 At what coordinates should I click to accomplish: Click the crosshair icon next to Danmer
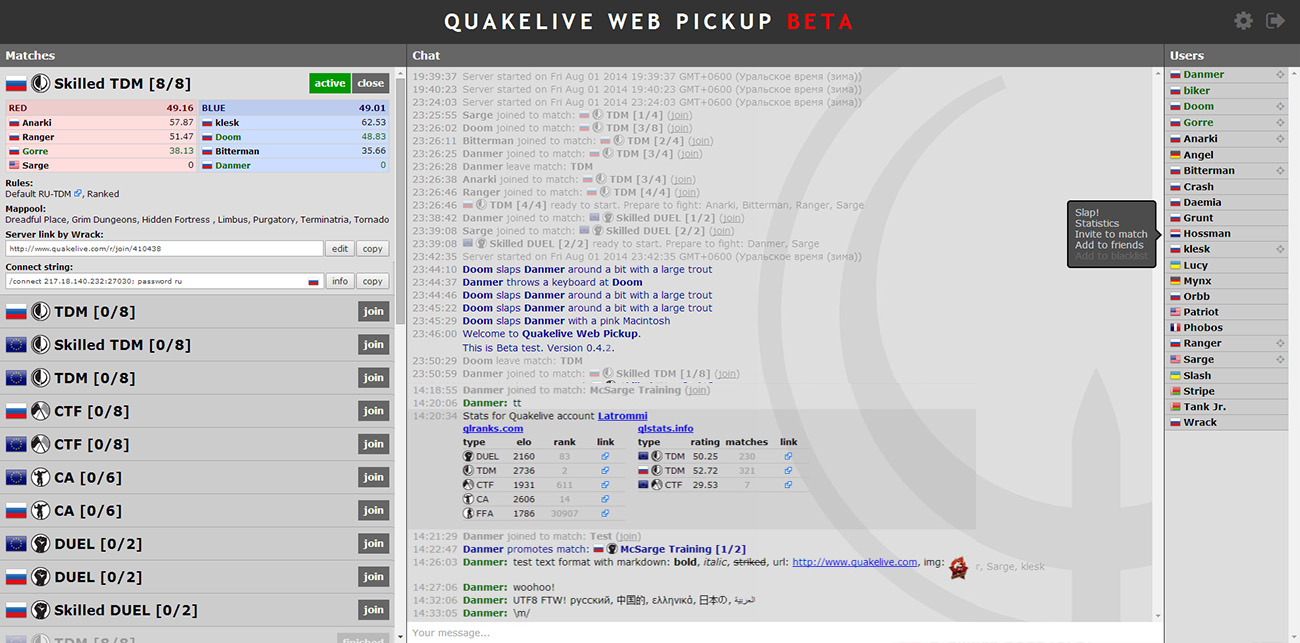pyautogui.click(x=1280, y=75)
